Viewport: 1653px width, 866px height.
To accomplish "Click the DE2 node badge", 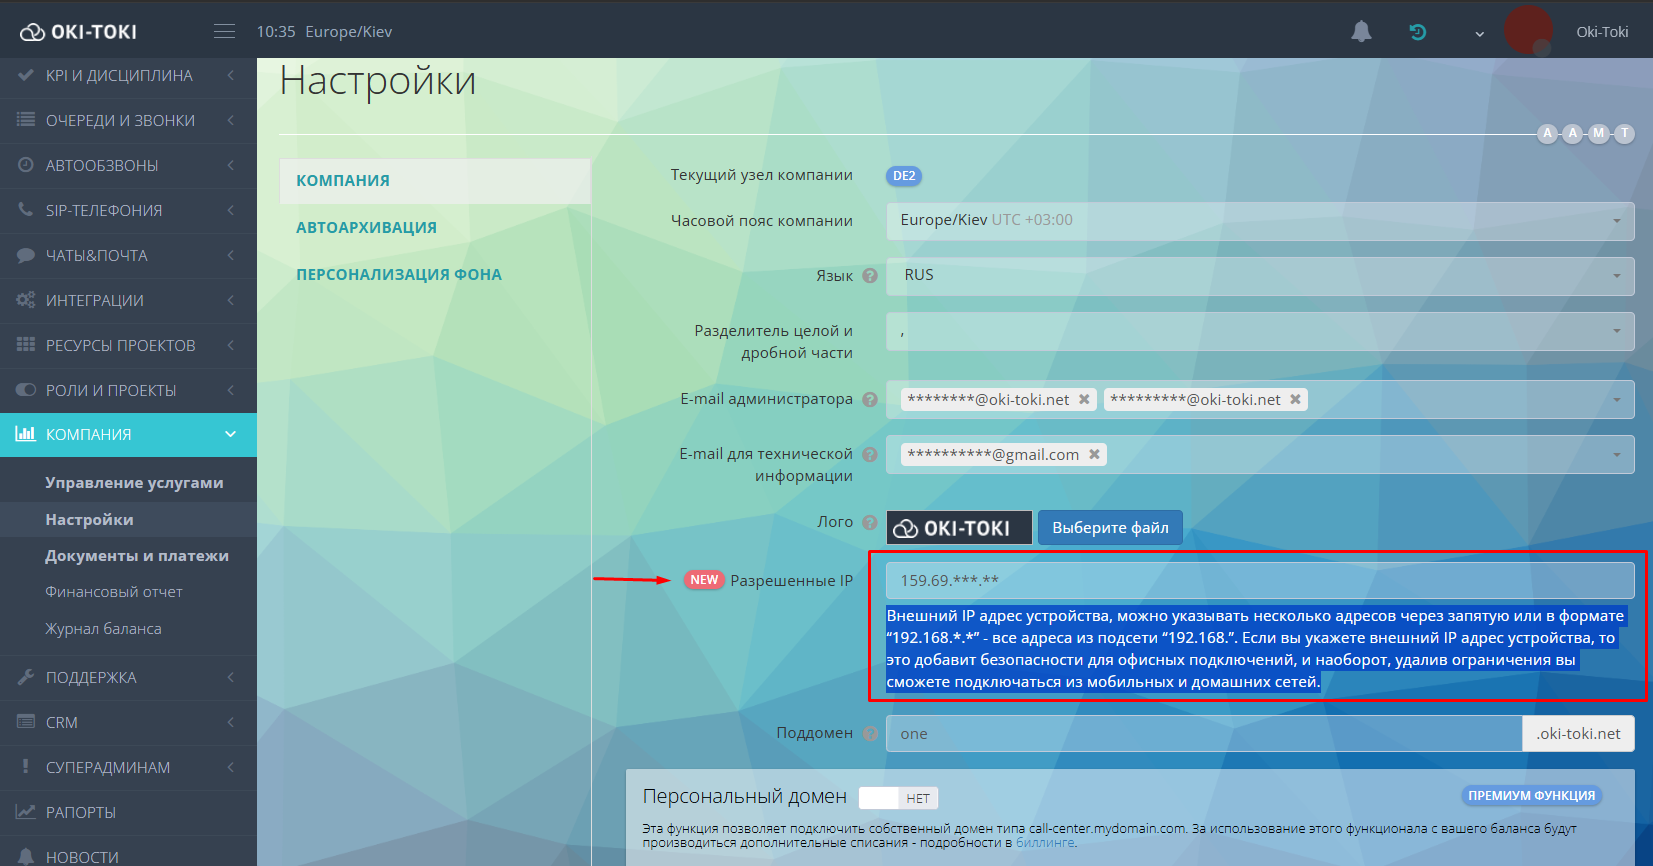I will pos(904,176).
